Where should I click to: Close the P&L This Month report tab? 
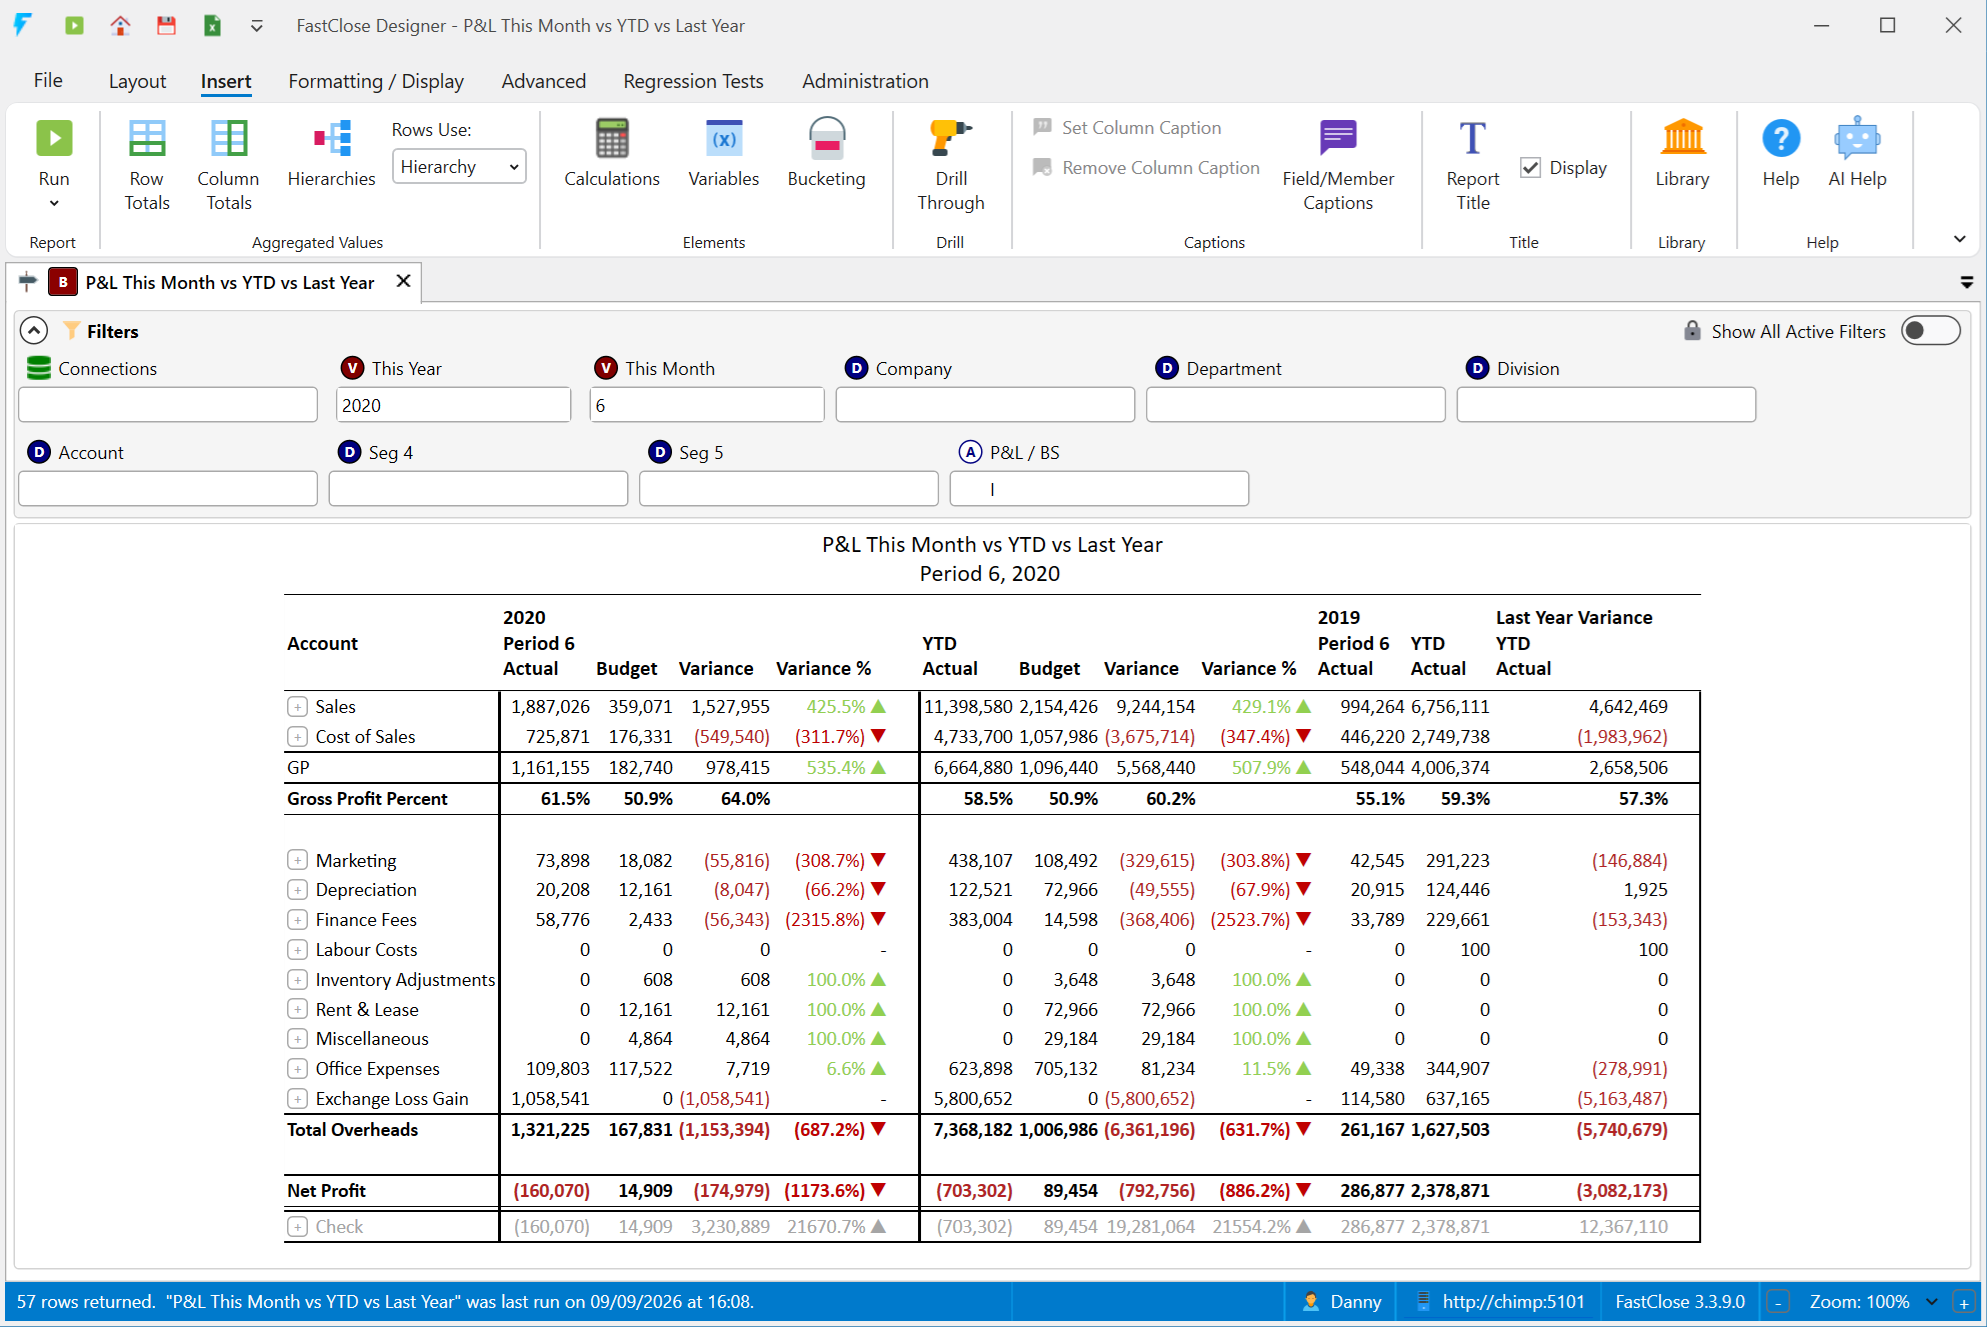pos(403,282)
